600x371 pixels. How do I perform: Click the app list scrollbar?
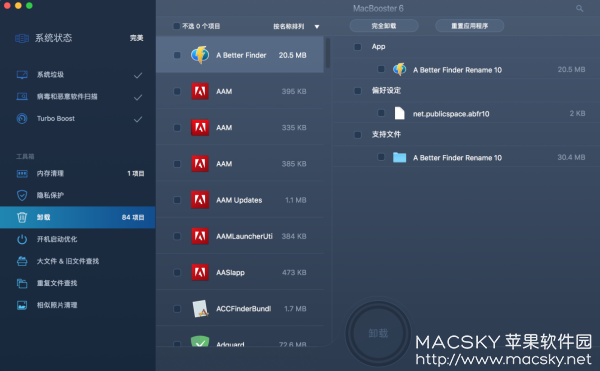328,53
